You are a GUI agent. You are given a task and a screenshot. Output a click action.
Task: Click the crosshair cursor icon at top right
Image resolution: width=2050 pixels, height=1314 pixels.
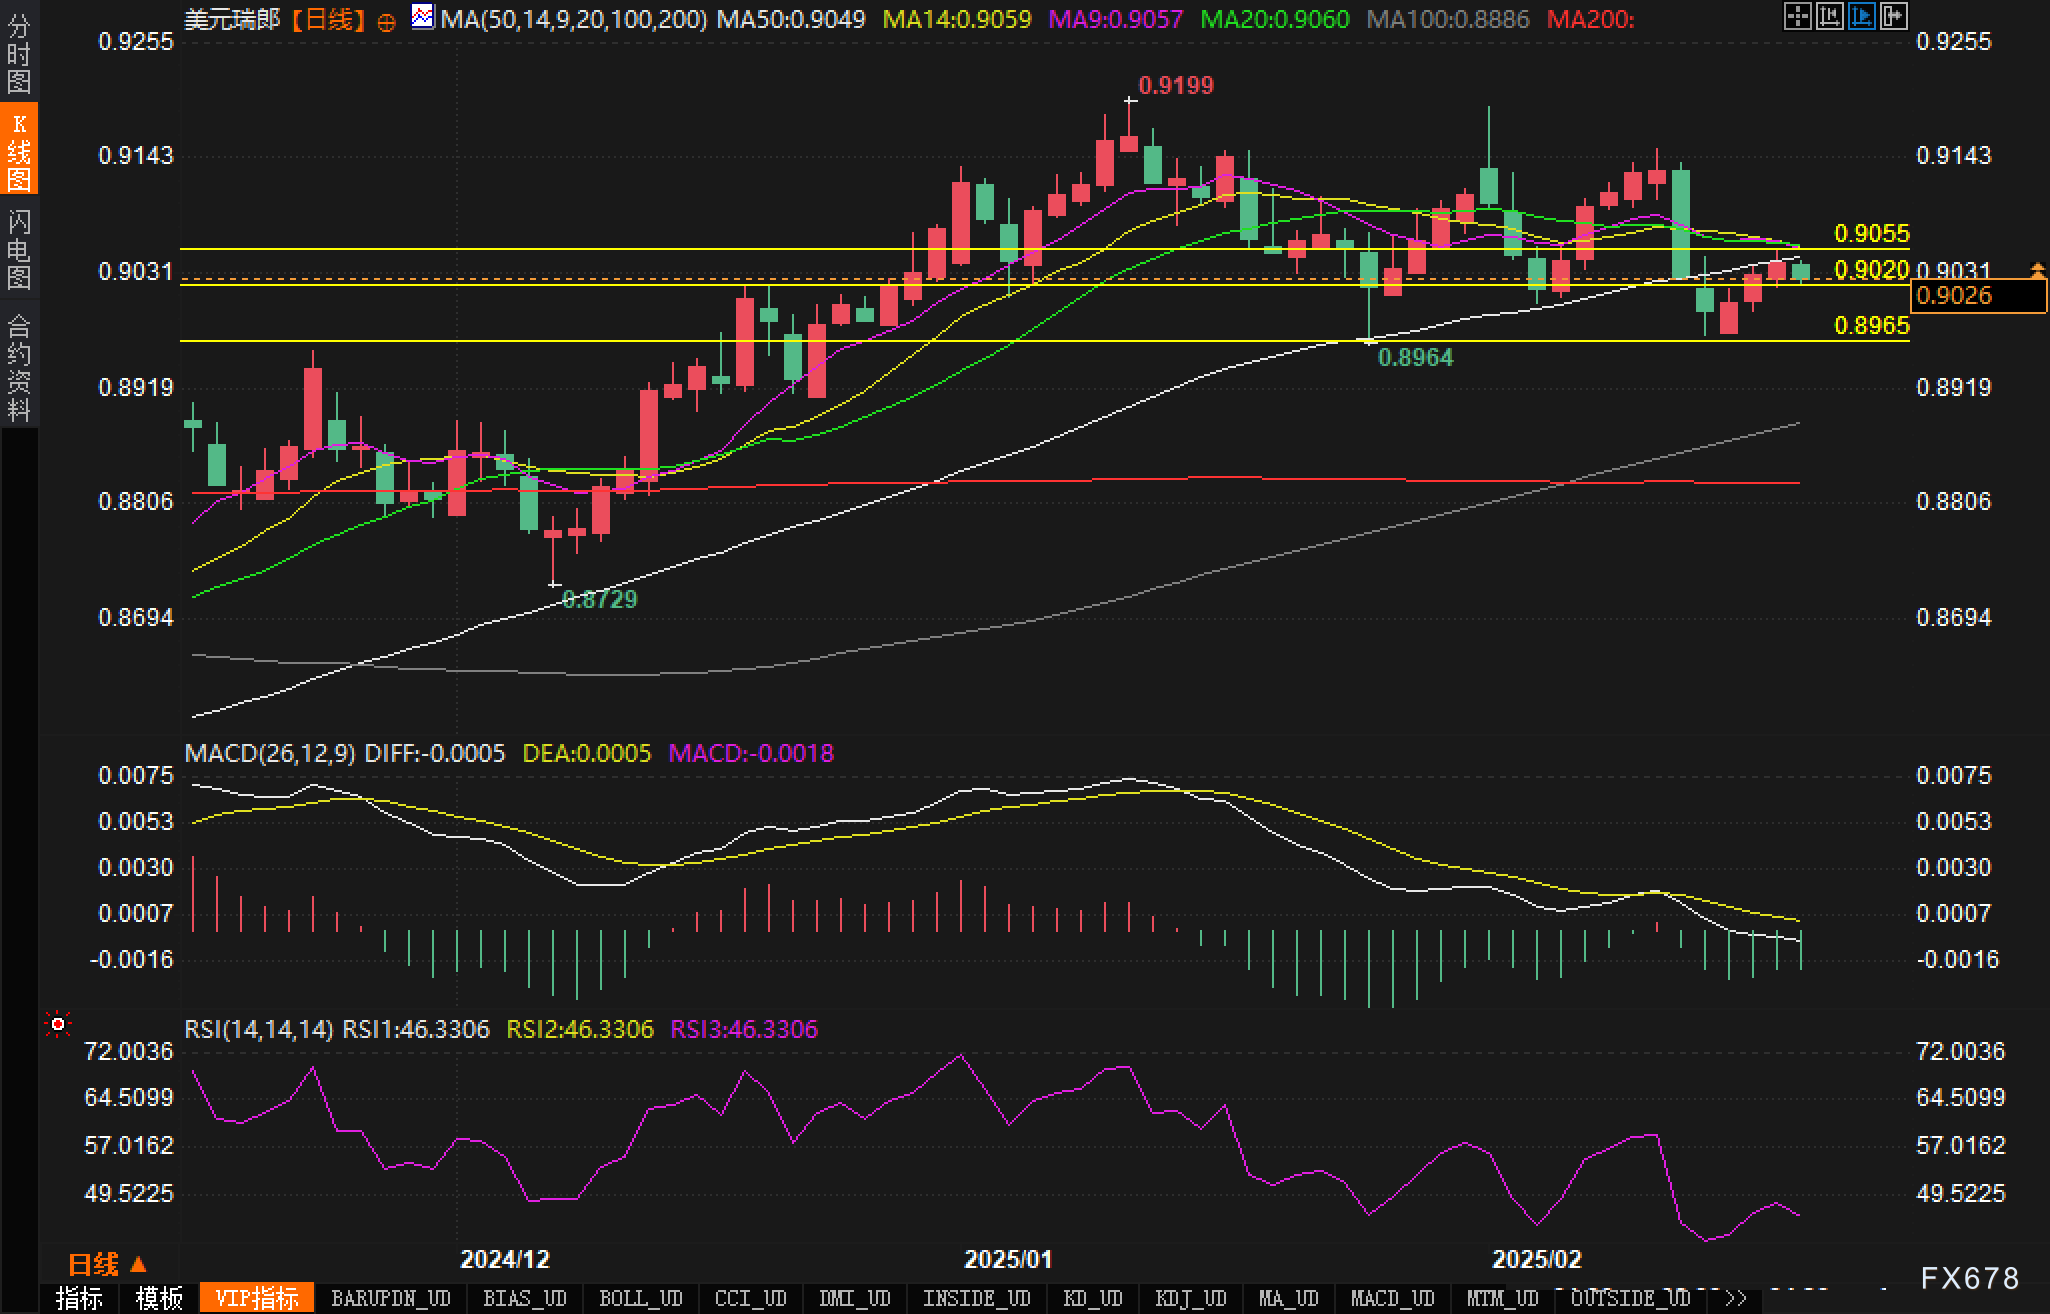(1797, 16)
